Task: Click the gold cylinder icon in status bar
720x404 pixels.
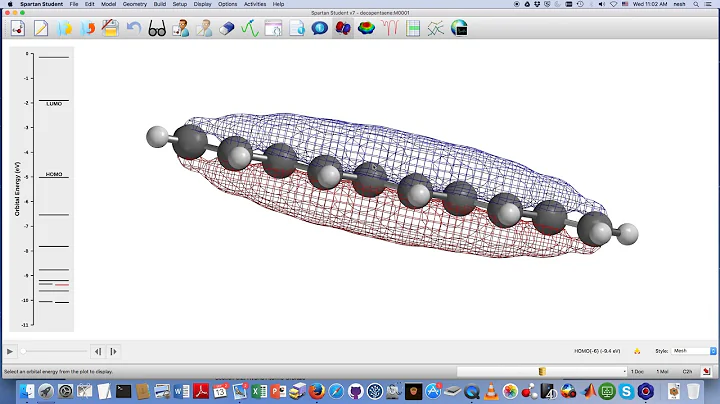Action: (542, 371)
